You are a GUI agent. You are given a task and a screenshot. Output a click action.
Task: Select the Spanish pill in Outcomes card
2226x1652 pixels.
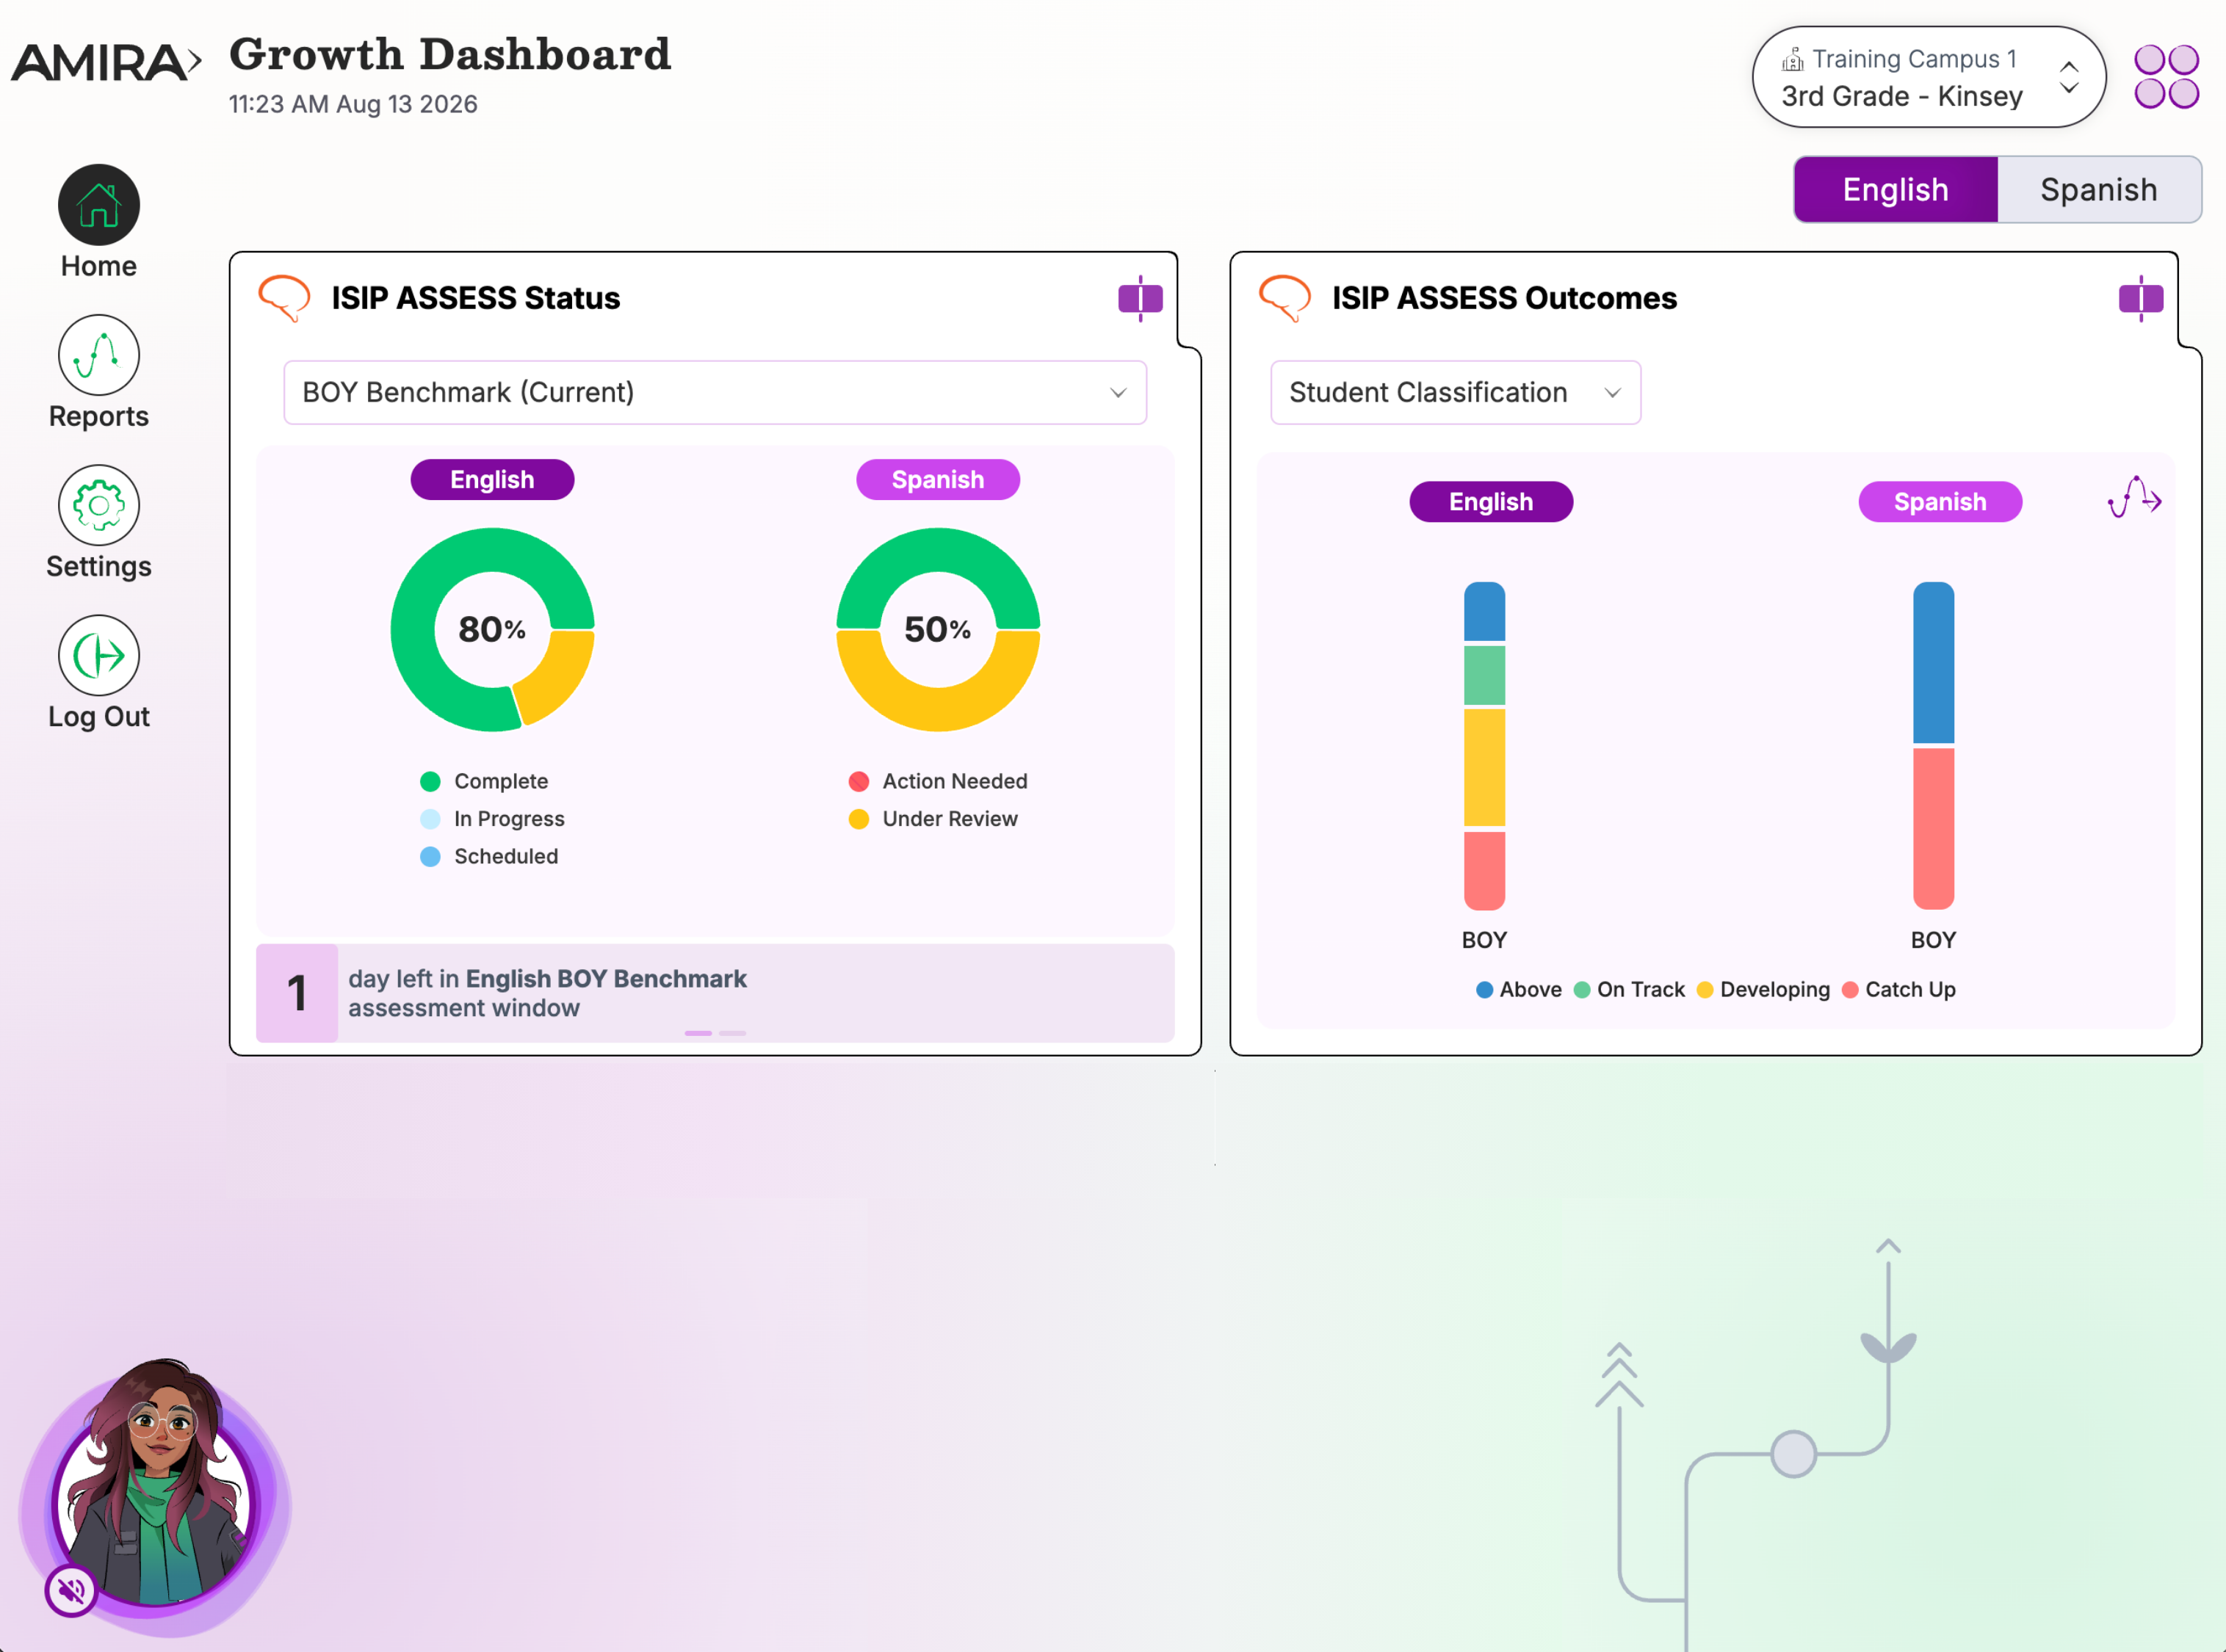pos(1939,501)
